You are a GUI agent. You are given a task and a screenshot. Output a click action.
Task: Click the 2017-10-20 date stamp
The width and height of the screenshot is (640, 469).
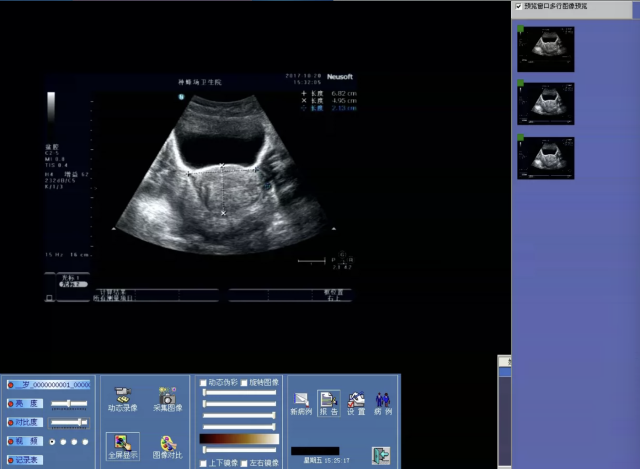click(303, 76)
